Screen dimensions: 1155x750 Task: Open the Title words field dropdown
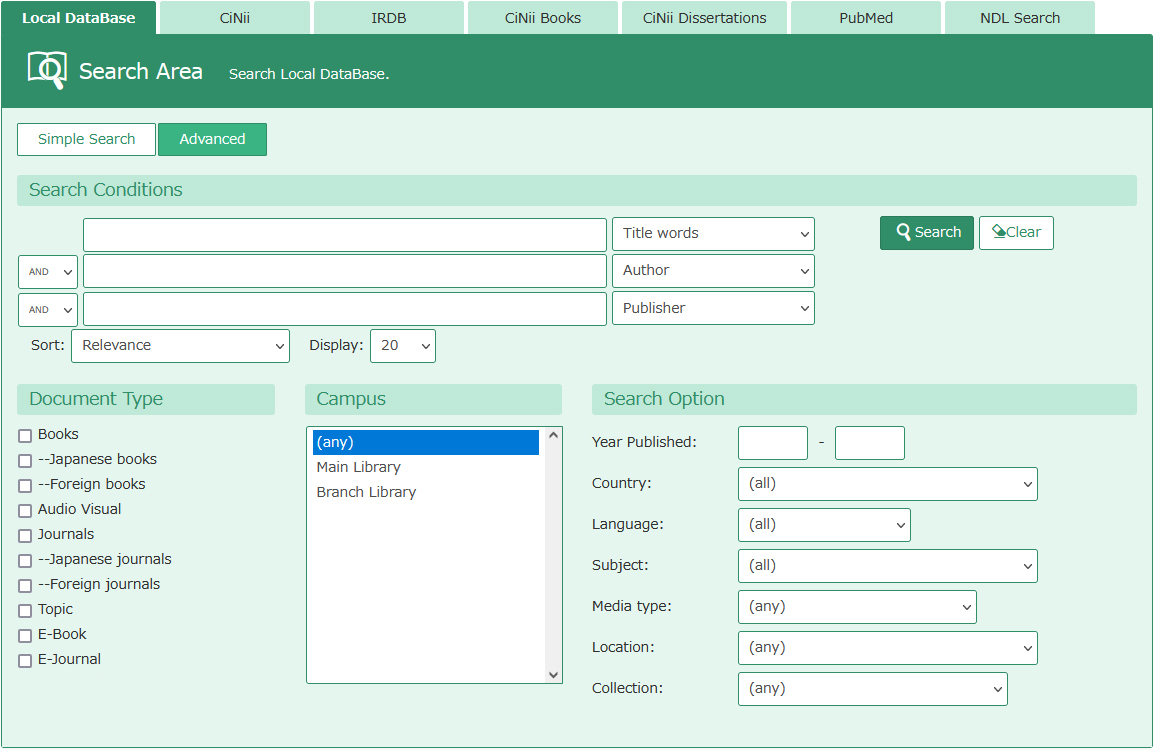click(713, 233)
